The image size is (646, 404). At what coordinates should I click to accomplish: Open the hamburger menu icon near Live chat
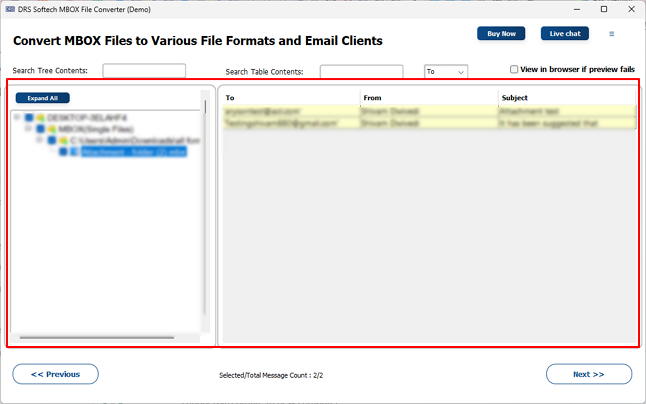pyautogui.click(x=611, y=34)
